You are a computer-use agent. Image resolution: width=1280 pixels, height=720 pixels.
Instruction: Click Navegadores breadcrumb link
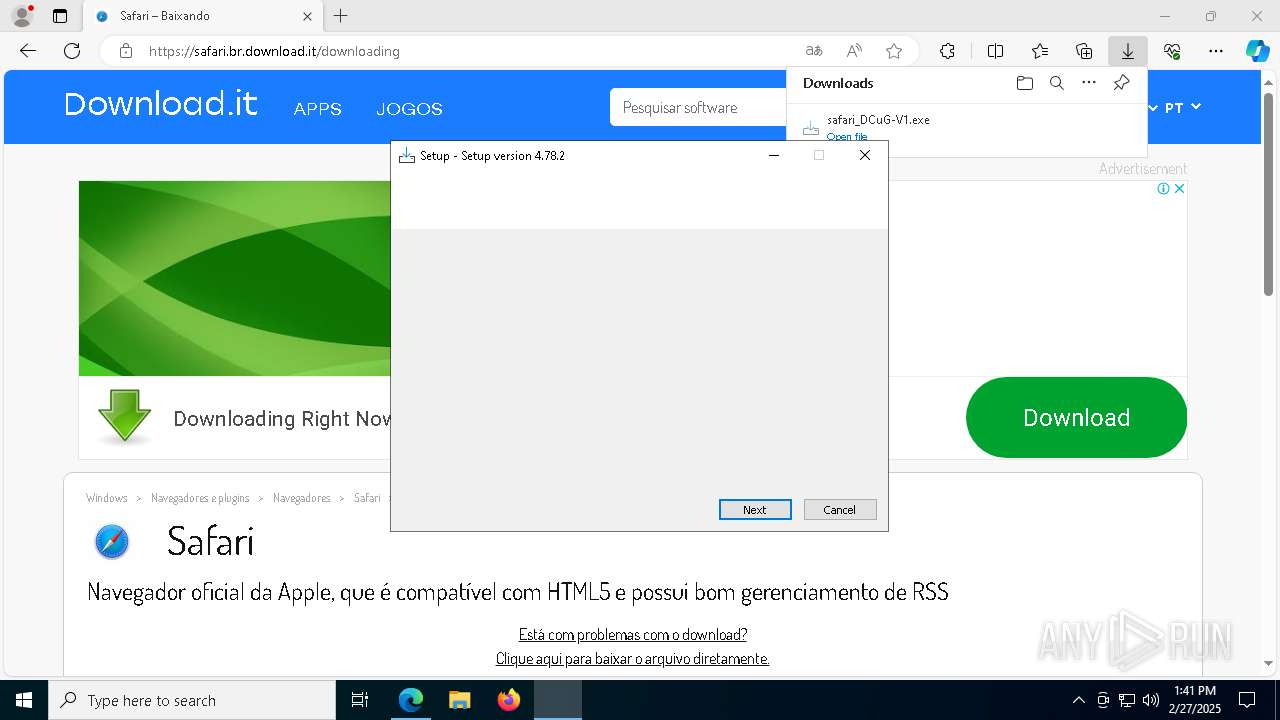pyautogui.click(x=302, y=498)
